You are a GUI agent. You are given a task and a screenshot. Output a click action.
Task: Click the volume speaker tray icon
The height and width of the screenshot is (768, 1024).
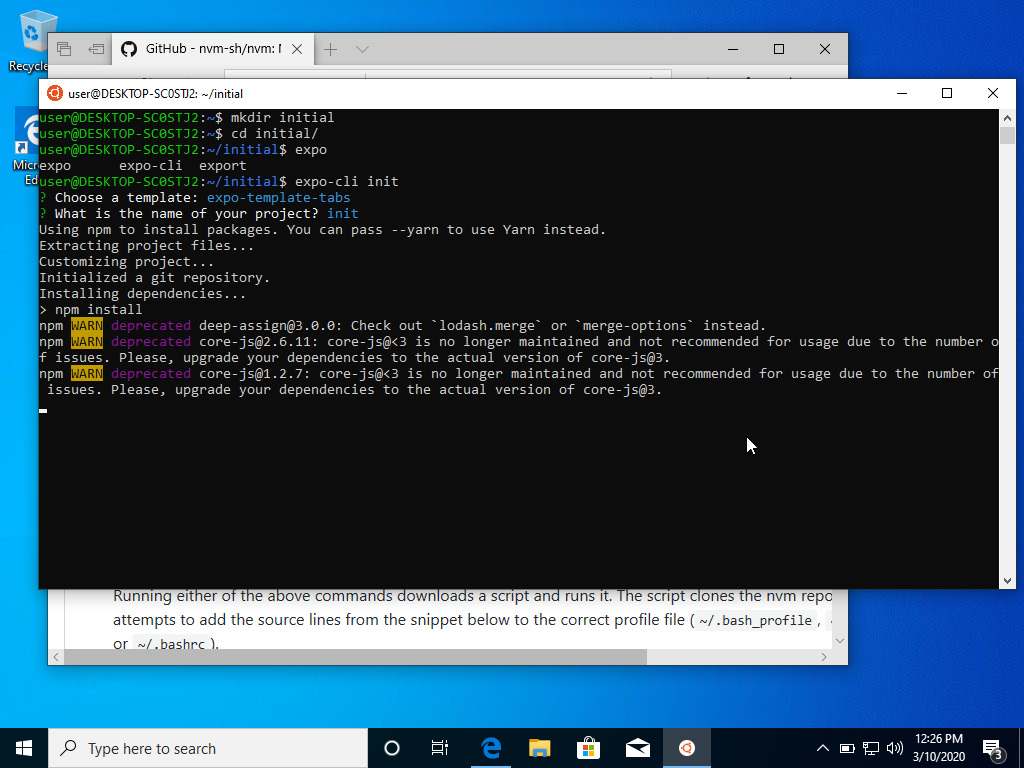895,748
